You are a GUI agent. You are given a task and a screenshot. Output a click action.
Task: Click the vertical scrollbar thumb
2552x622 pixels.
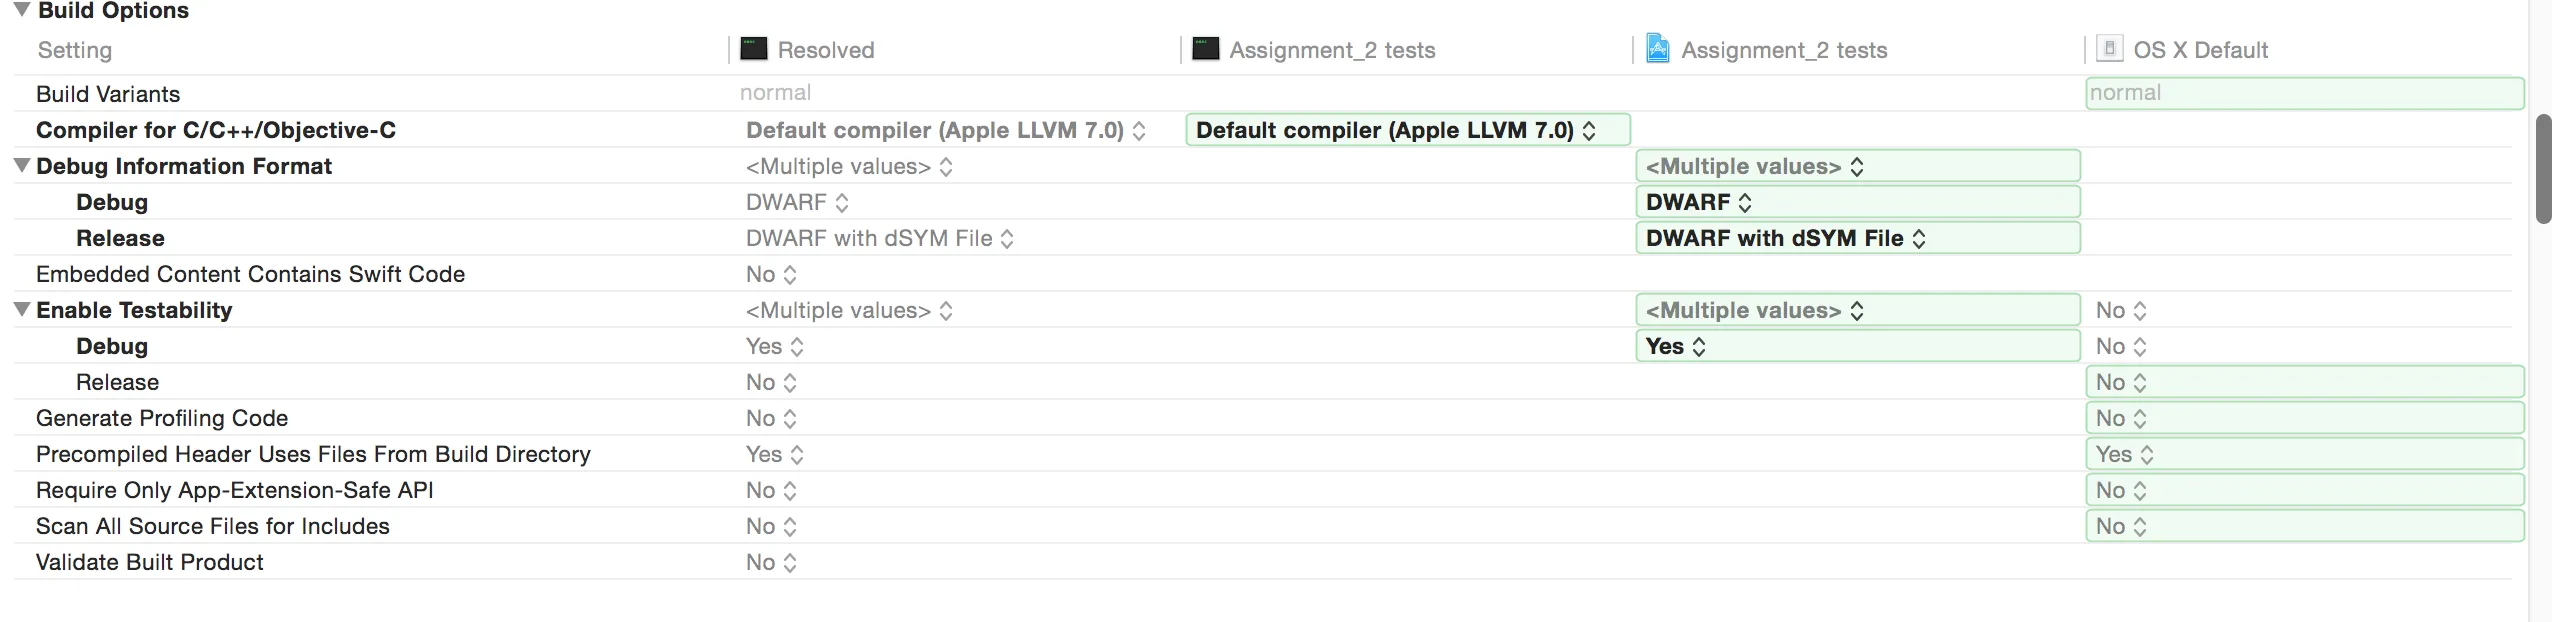[x=2543, y=170]
